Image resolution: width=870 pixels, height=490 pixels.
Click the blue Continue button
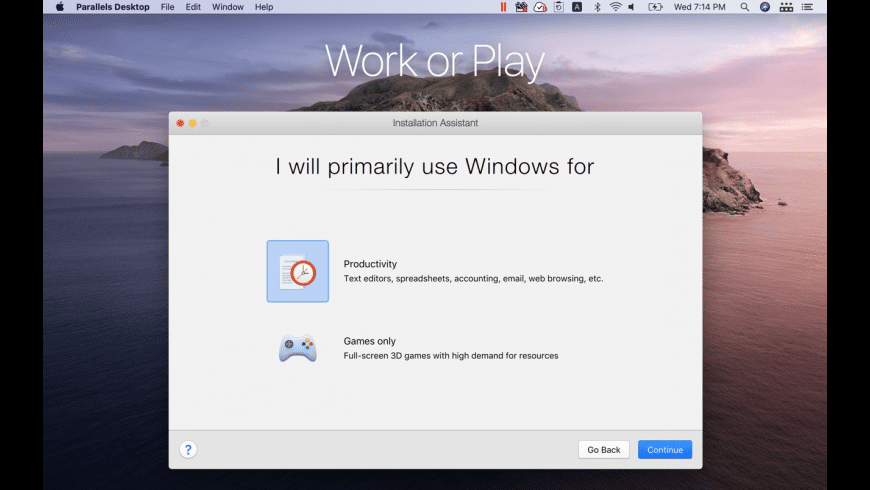665,449
